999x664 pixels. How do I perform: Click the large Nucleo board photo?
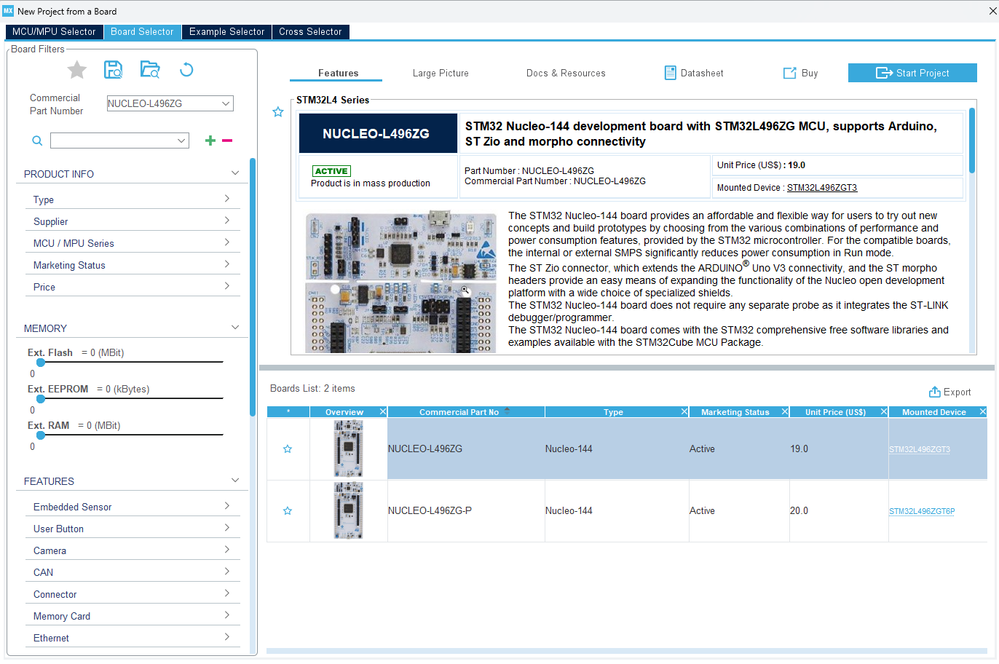pyautogui.click(x=401, y=282)
